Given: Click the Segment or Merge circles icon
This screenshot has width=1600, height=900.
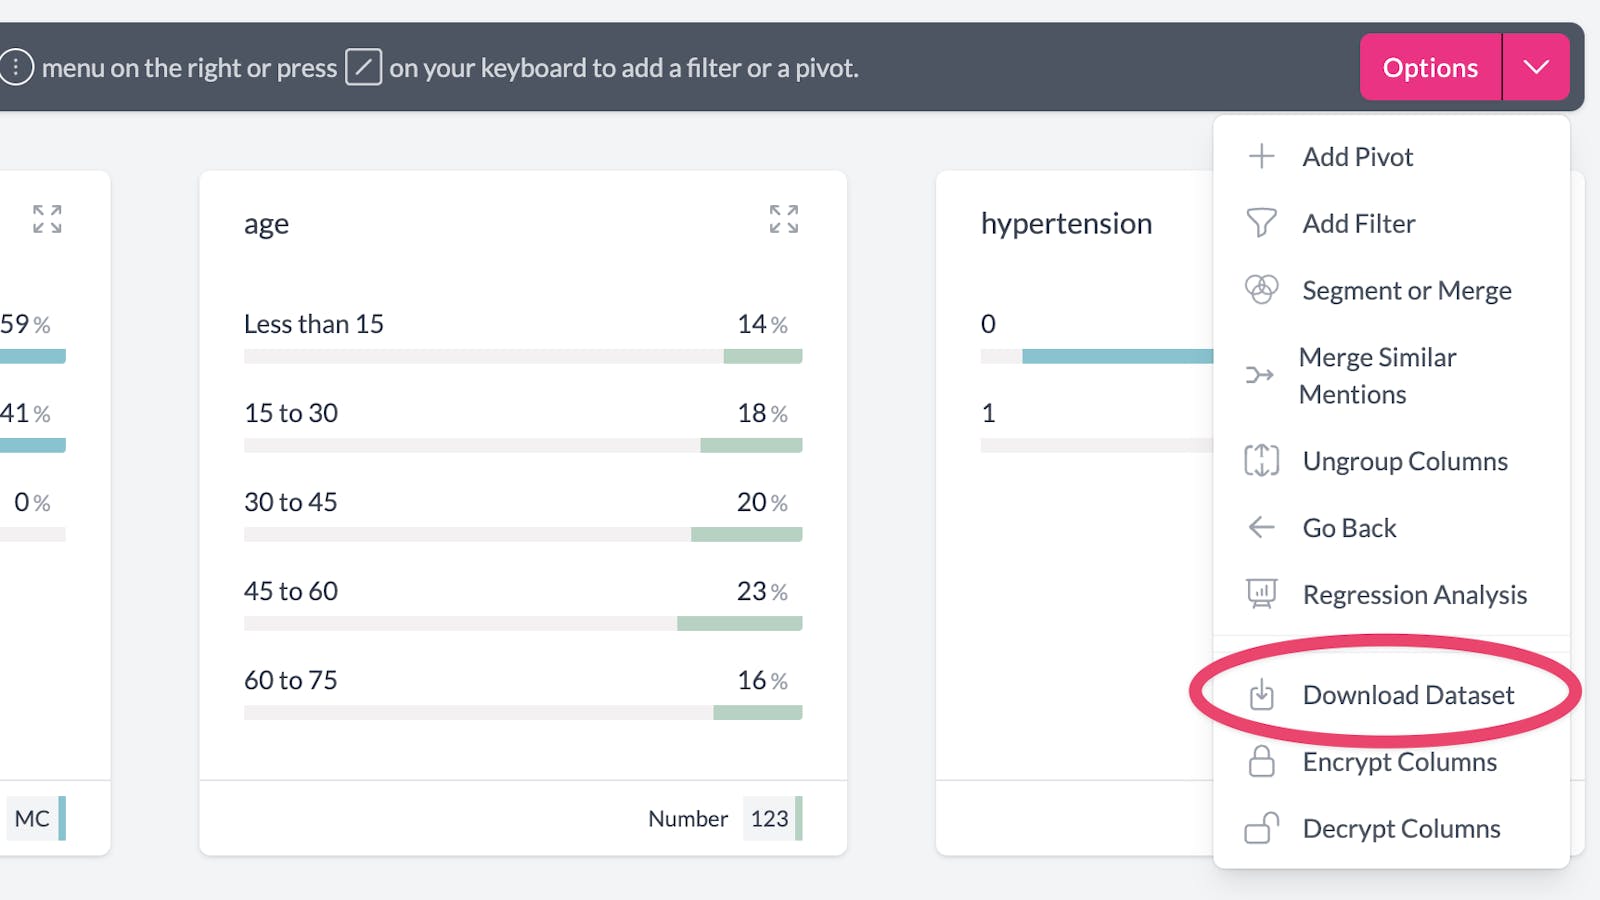Looking at the screenshot, I should click(1261, 290).
